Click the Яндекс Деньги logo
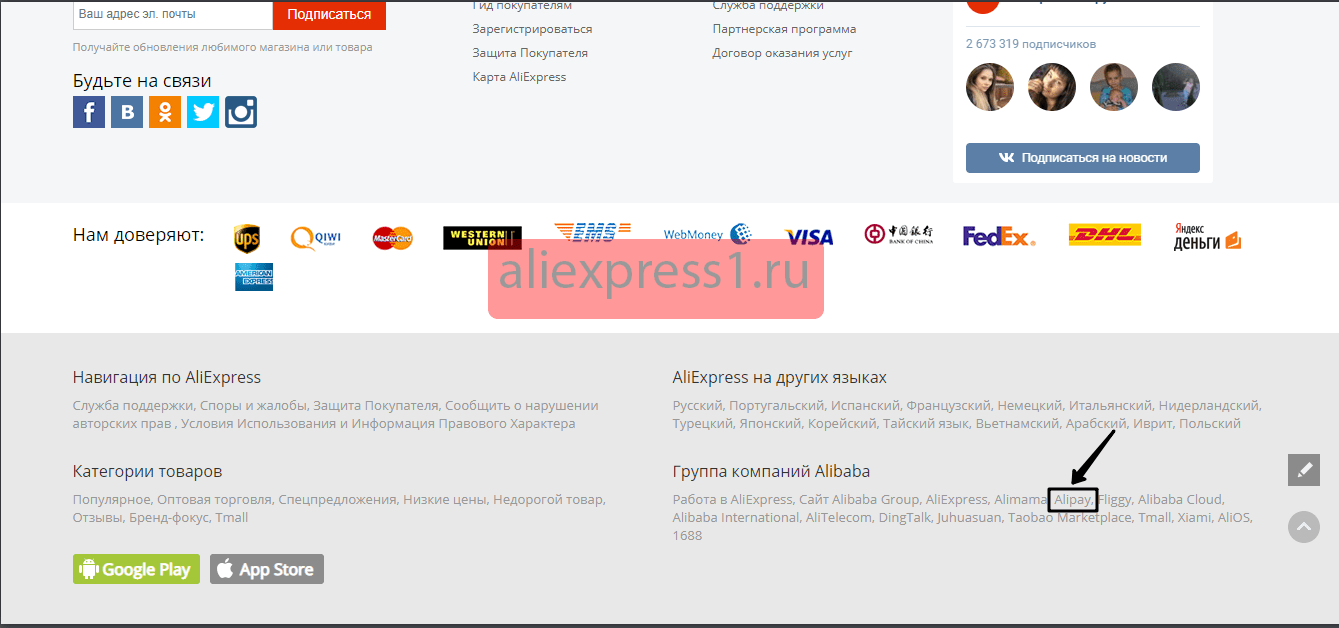 point(1207,237)
